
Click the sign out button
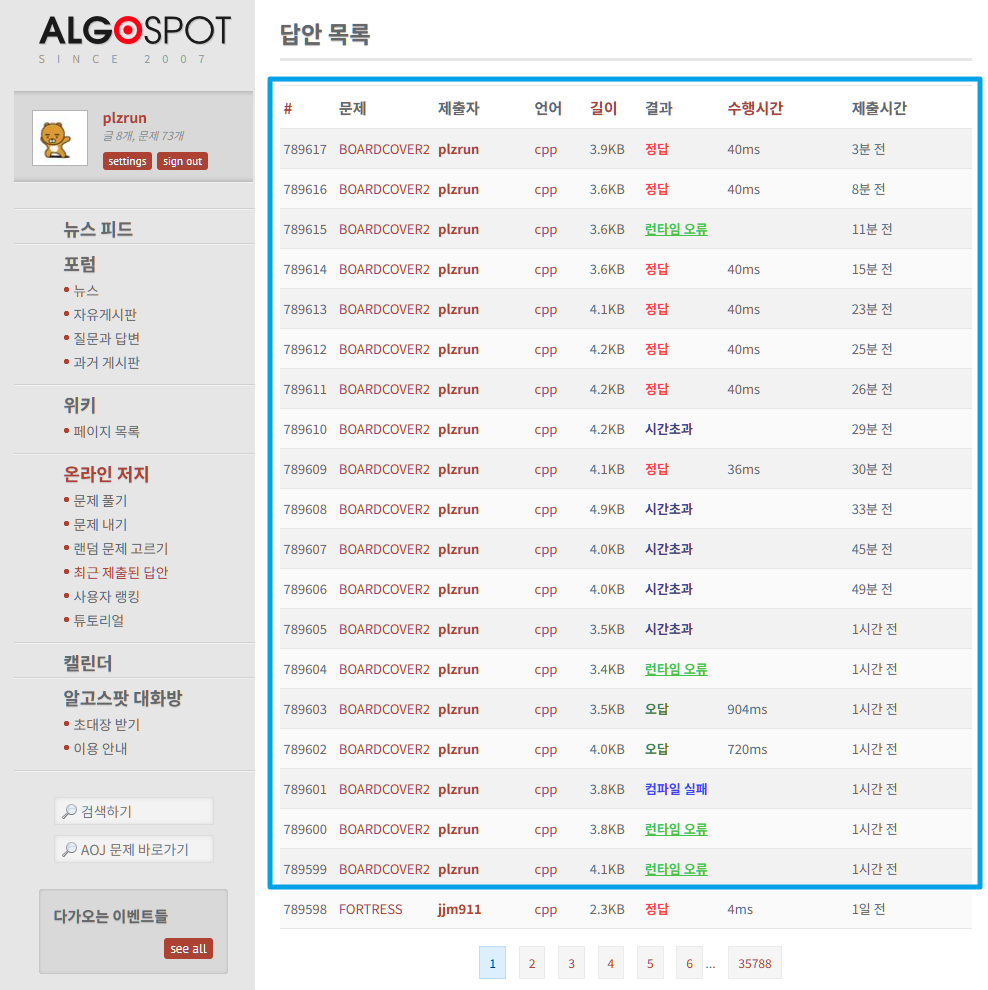[182, 161]
